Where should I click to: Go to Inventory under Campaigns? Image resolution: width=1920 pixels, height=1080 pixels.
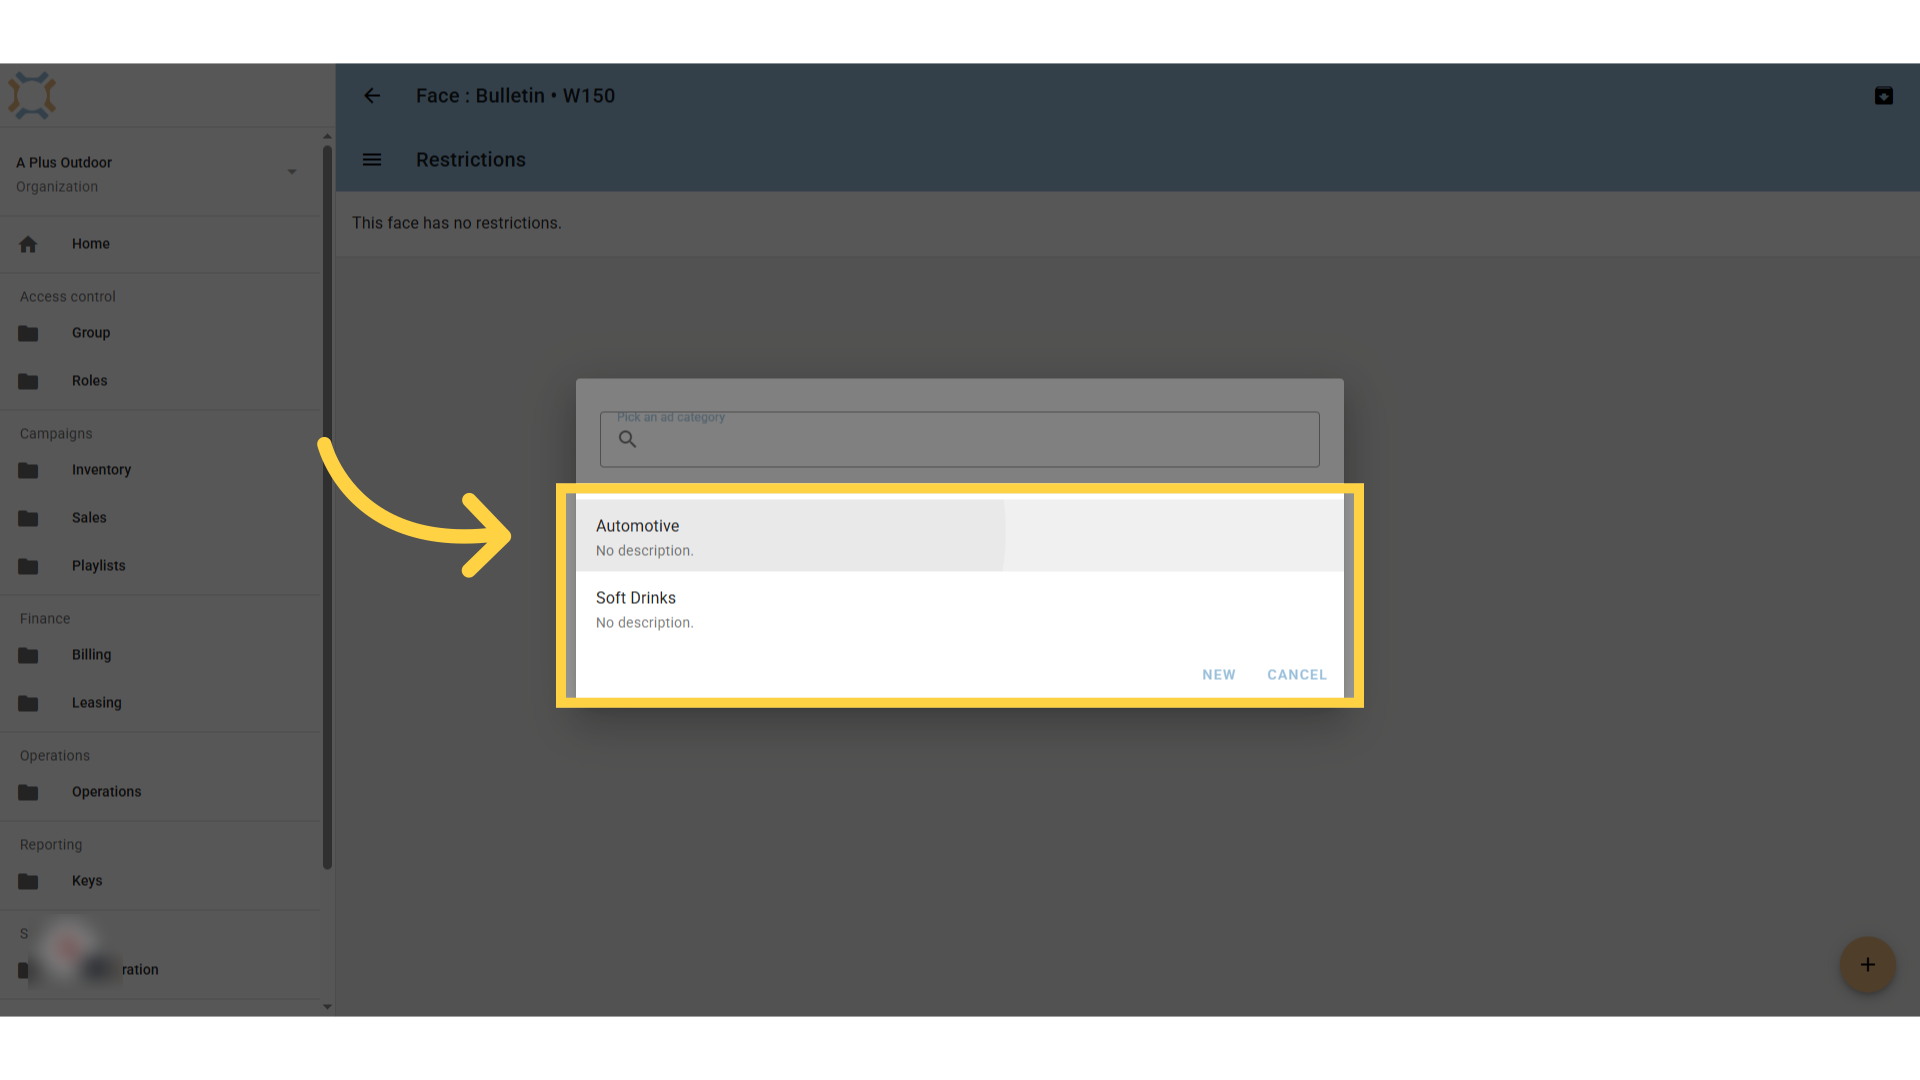(x=160, y=470)
